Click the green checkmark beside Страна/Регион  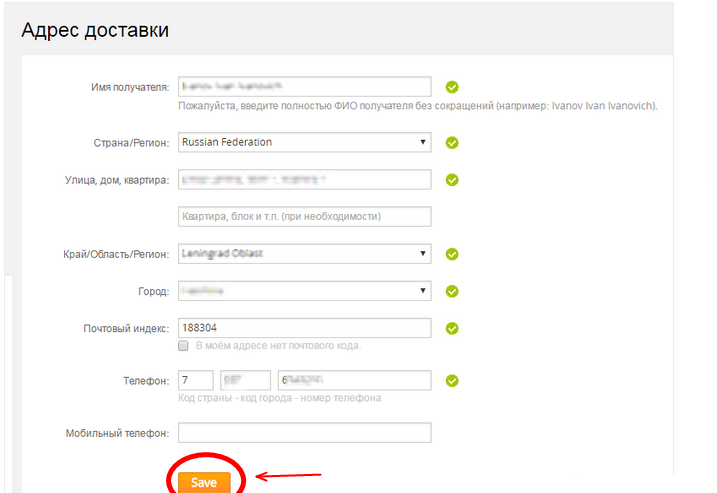452,143
